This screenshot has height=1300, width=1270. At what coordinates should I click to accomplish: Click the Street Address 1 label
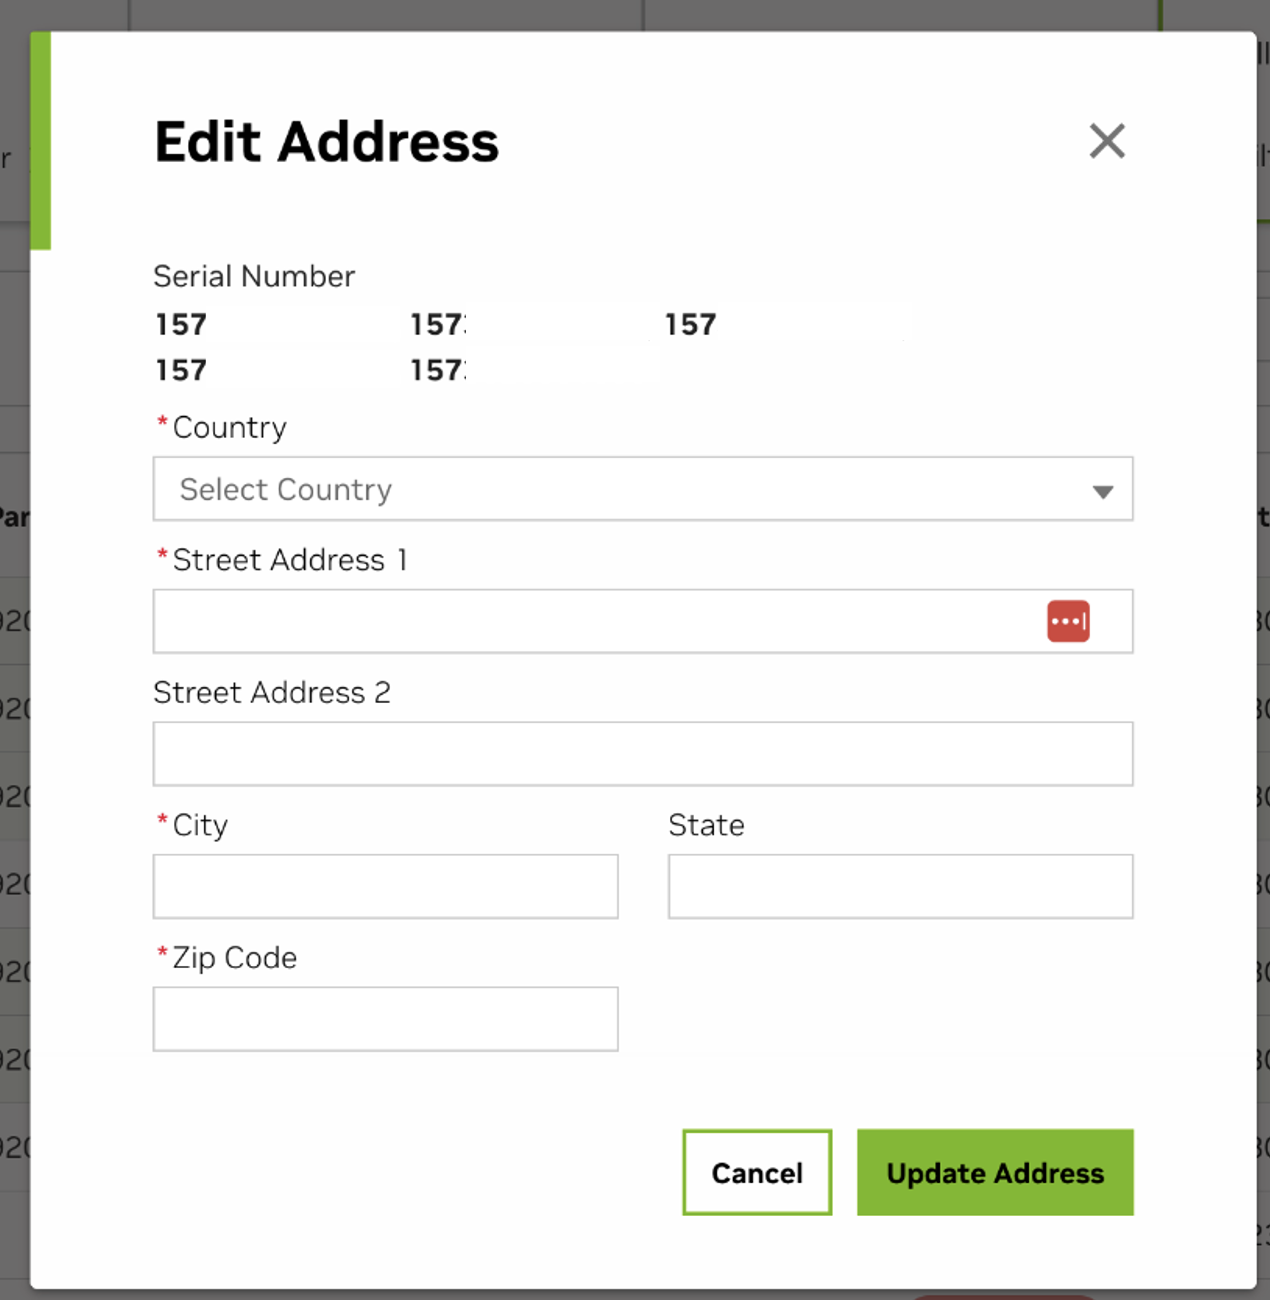[289, 560]
